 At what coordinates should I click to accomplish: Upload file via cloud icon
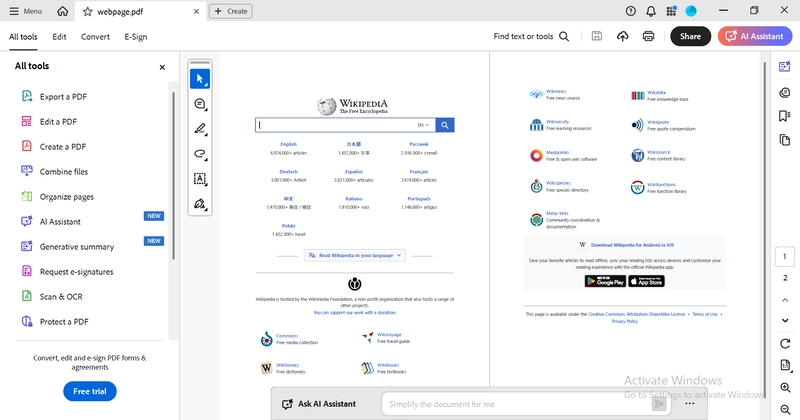622,36
